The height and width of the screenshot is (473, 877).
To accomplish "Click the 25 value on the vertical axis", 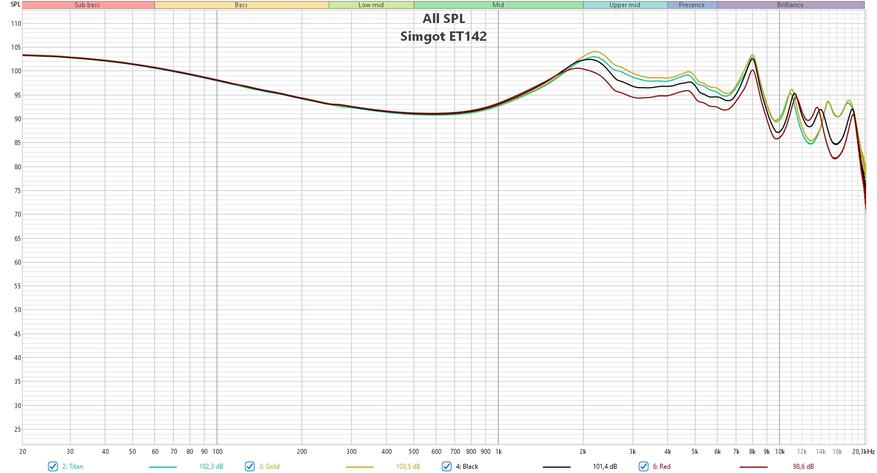I will [17, 429].
